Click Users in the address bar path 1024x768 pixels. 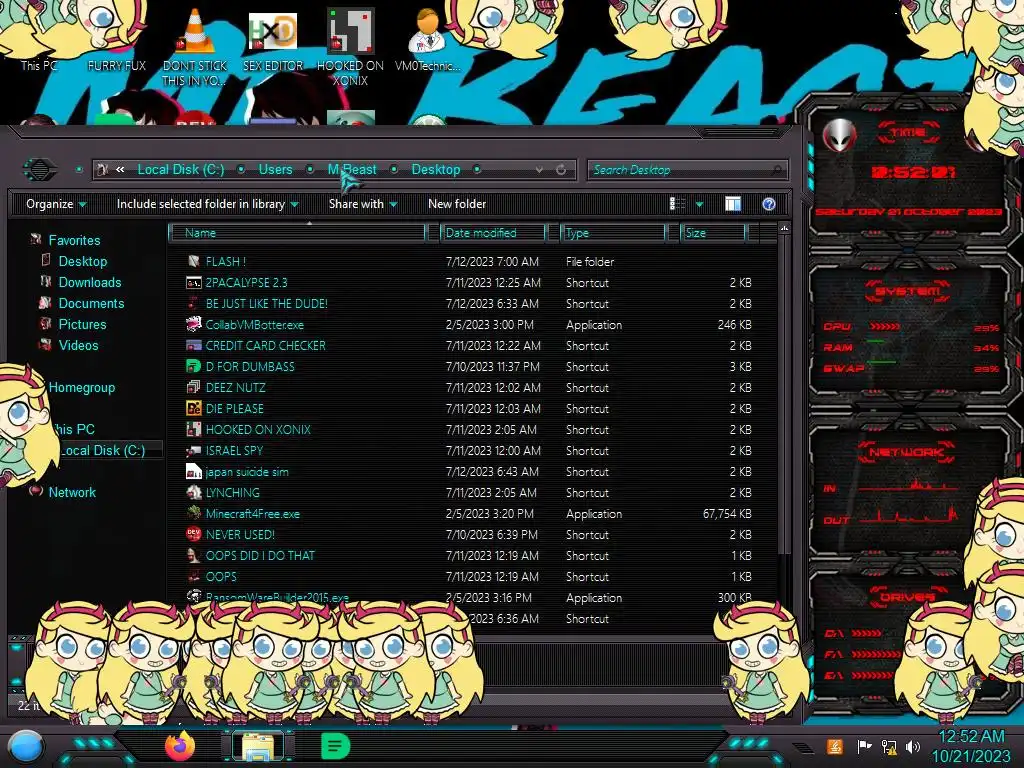click(276, 170)
